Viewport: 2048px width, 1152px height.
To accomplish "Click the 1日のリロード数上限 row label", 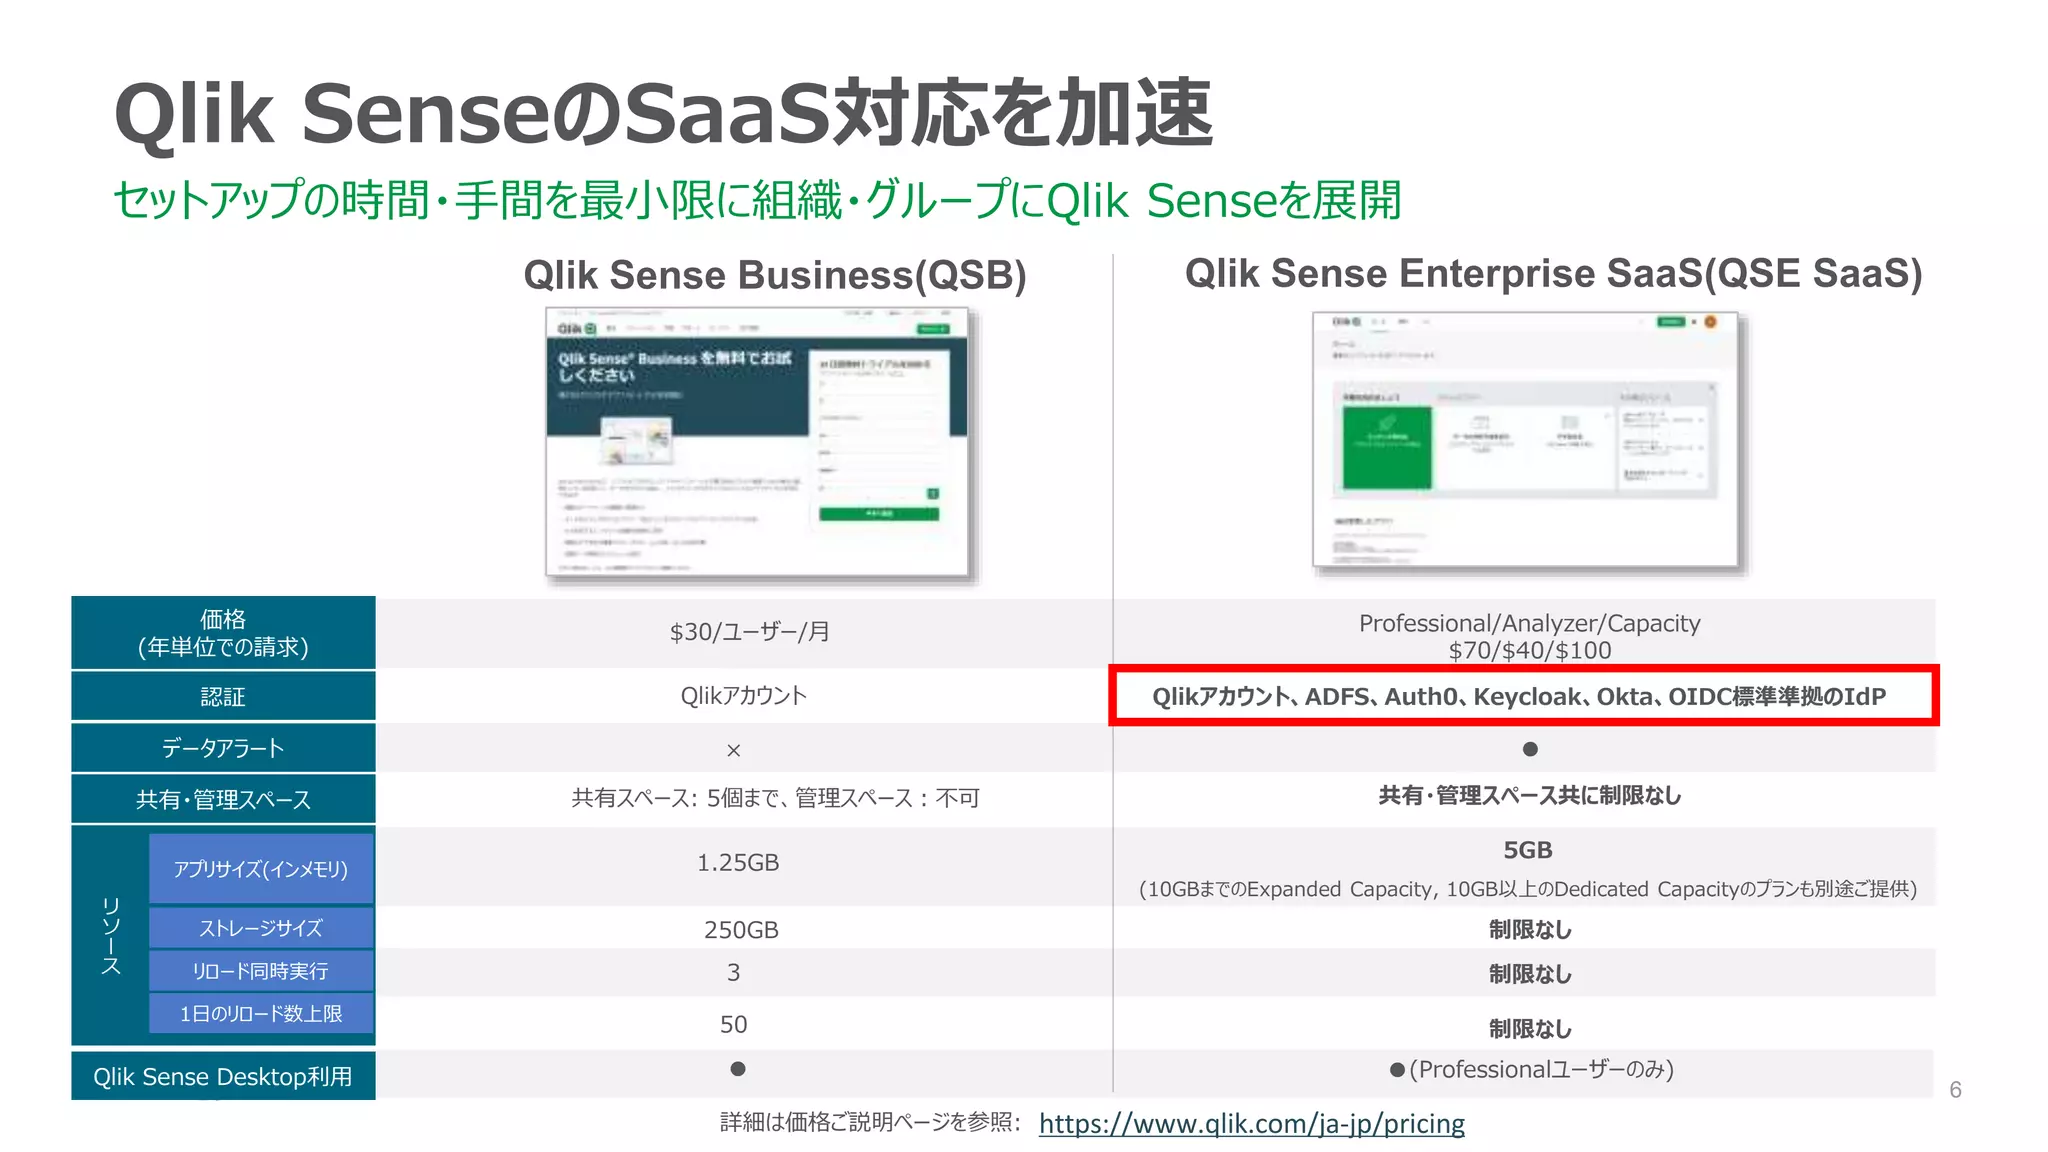I will point(261,1013).
